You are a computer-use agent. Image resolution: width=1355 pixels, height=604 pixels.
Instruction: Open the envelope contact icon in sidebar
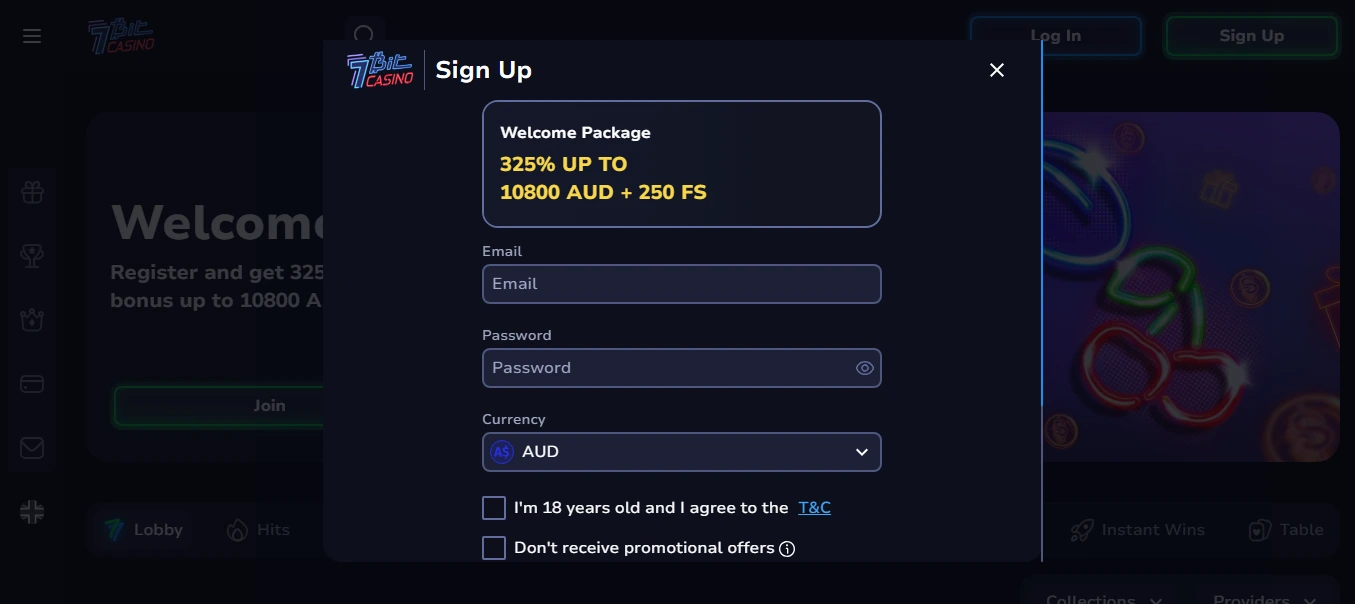32,448
